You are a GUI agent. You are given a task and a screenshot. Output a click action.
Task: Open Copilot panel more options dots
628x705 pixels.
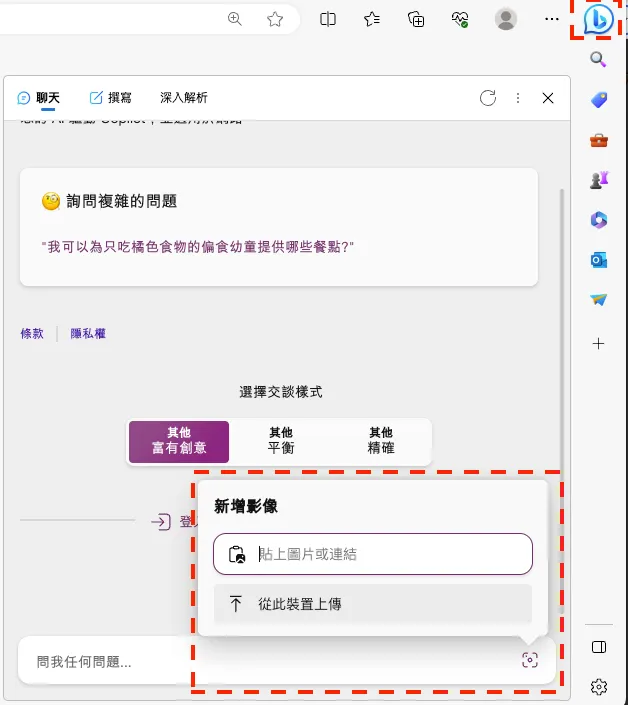pyautogui.click(x=518, y=98)
